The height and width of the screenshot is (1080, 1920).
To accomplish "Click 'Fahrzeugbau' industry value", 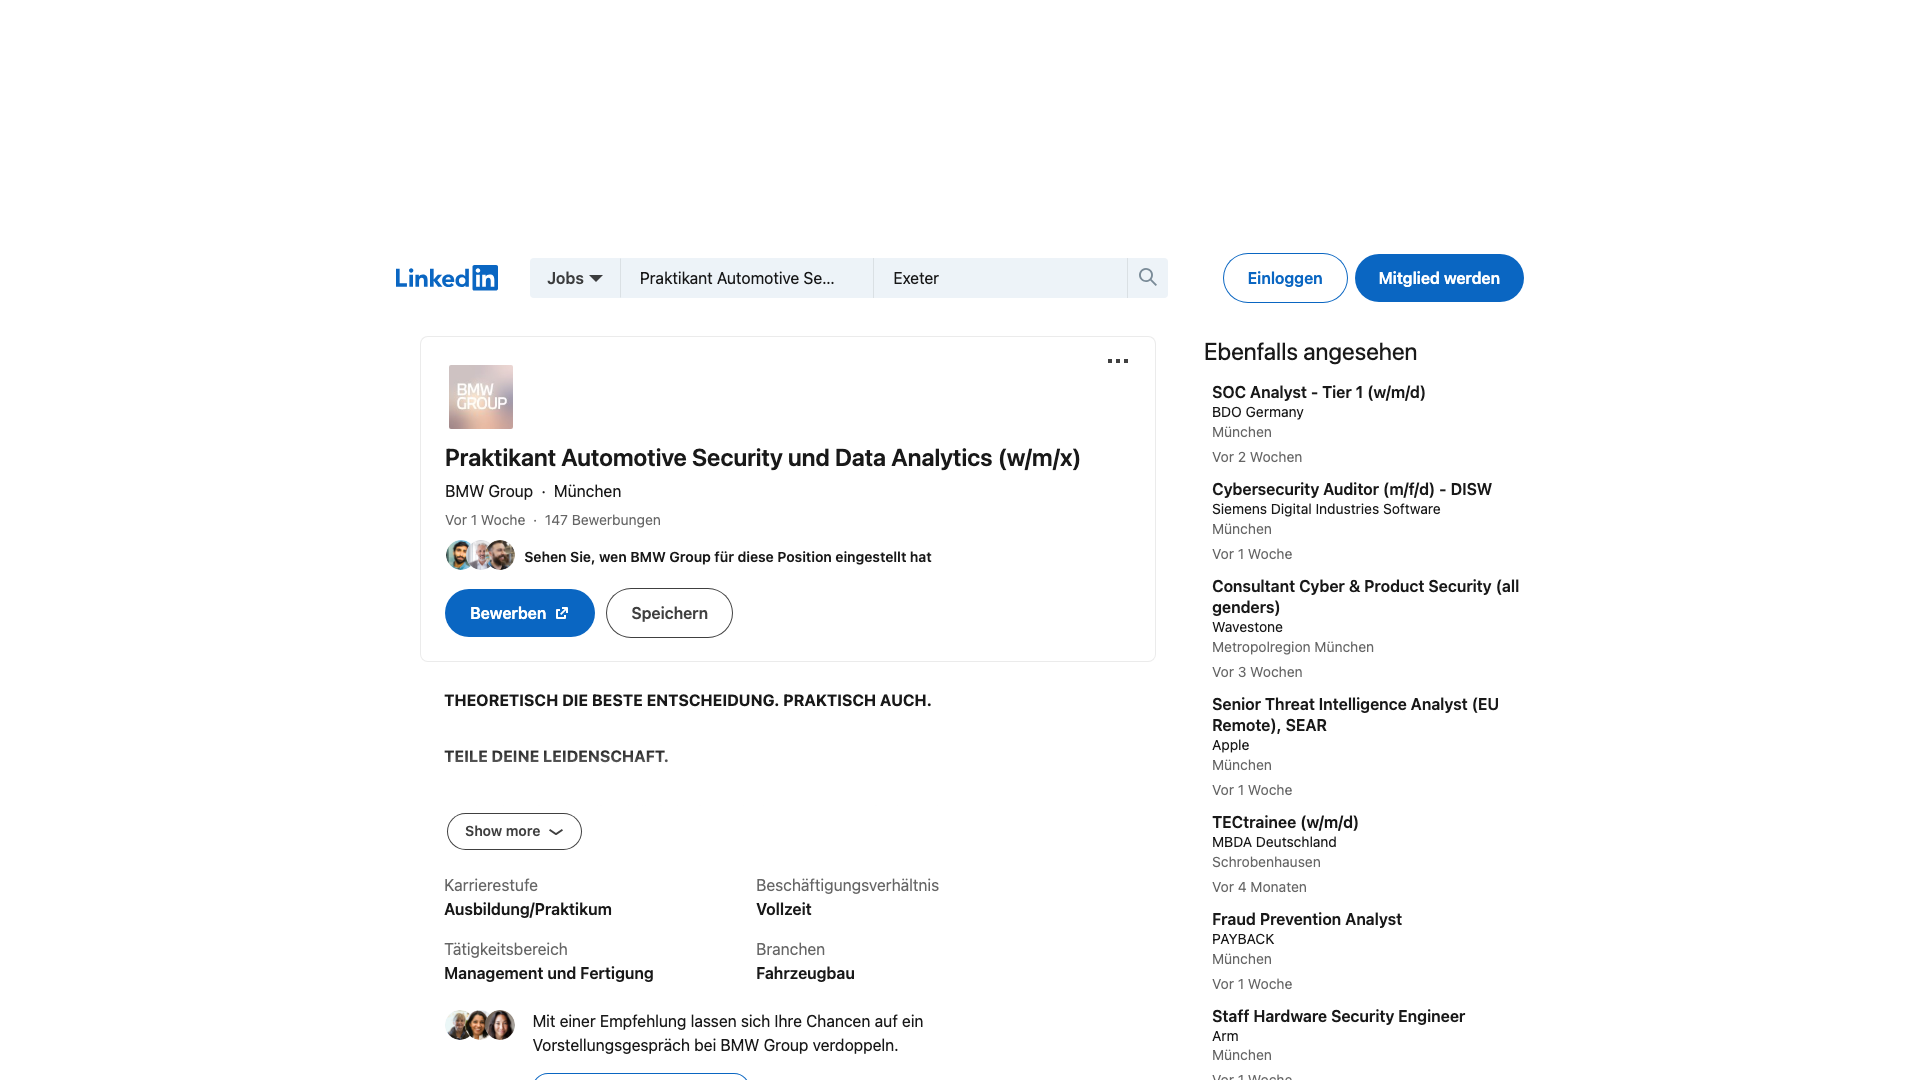I will [805, 973].
